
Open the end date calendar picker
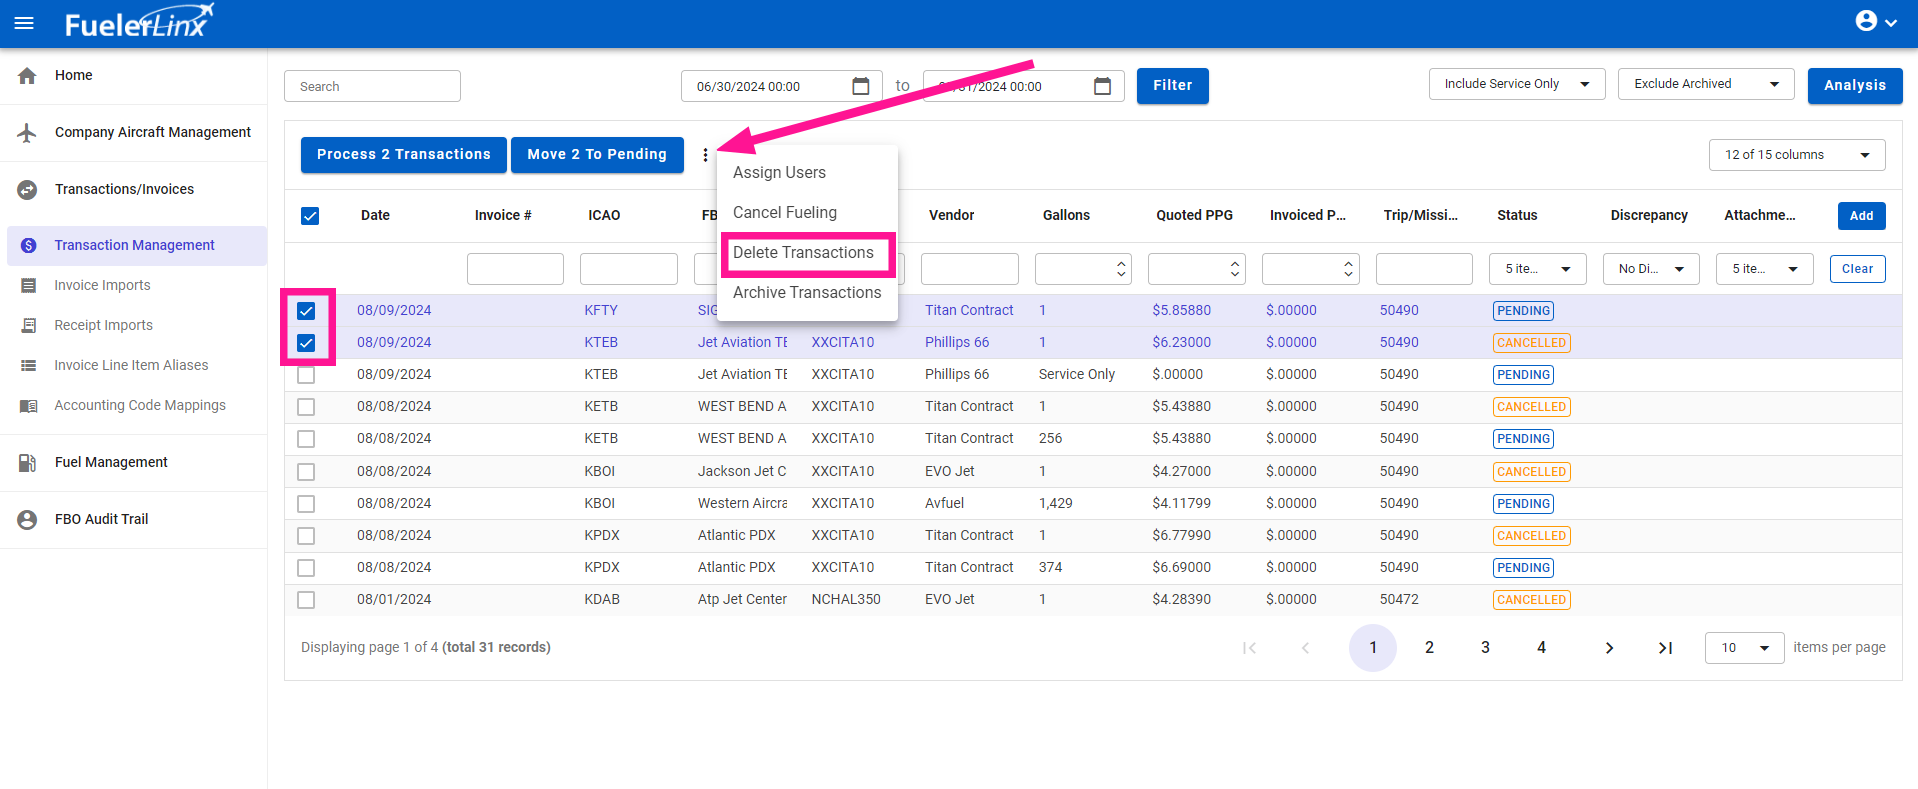tap(1102, 86)
